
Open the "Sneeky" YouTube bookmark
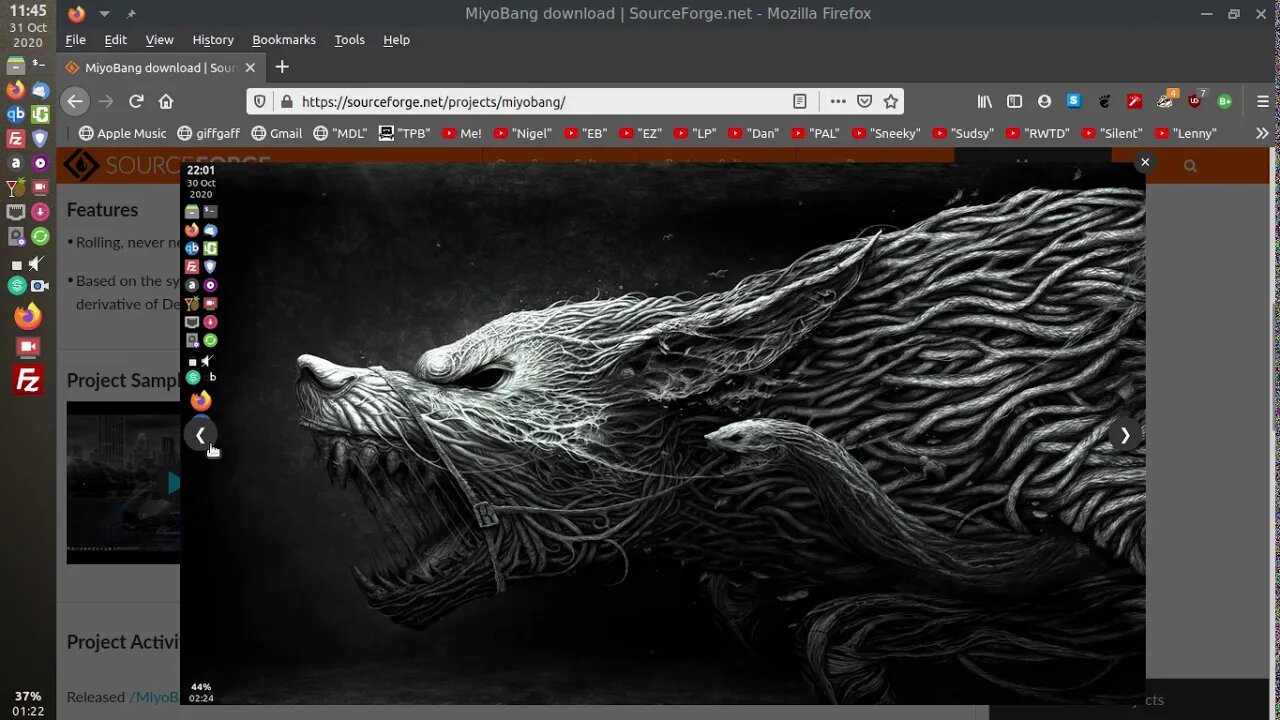pos(887,133)
